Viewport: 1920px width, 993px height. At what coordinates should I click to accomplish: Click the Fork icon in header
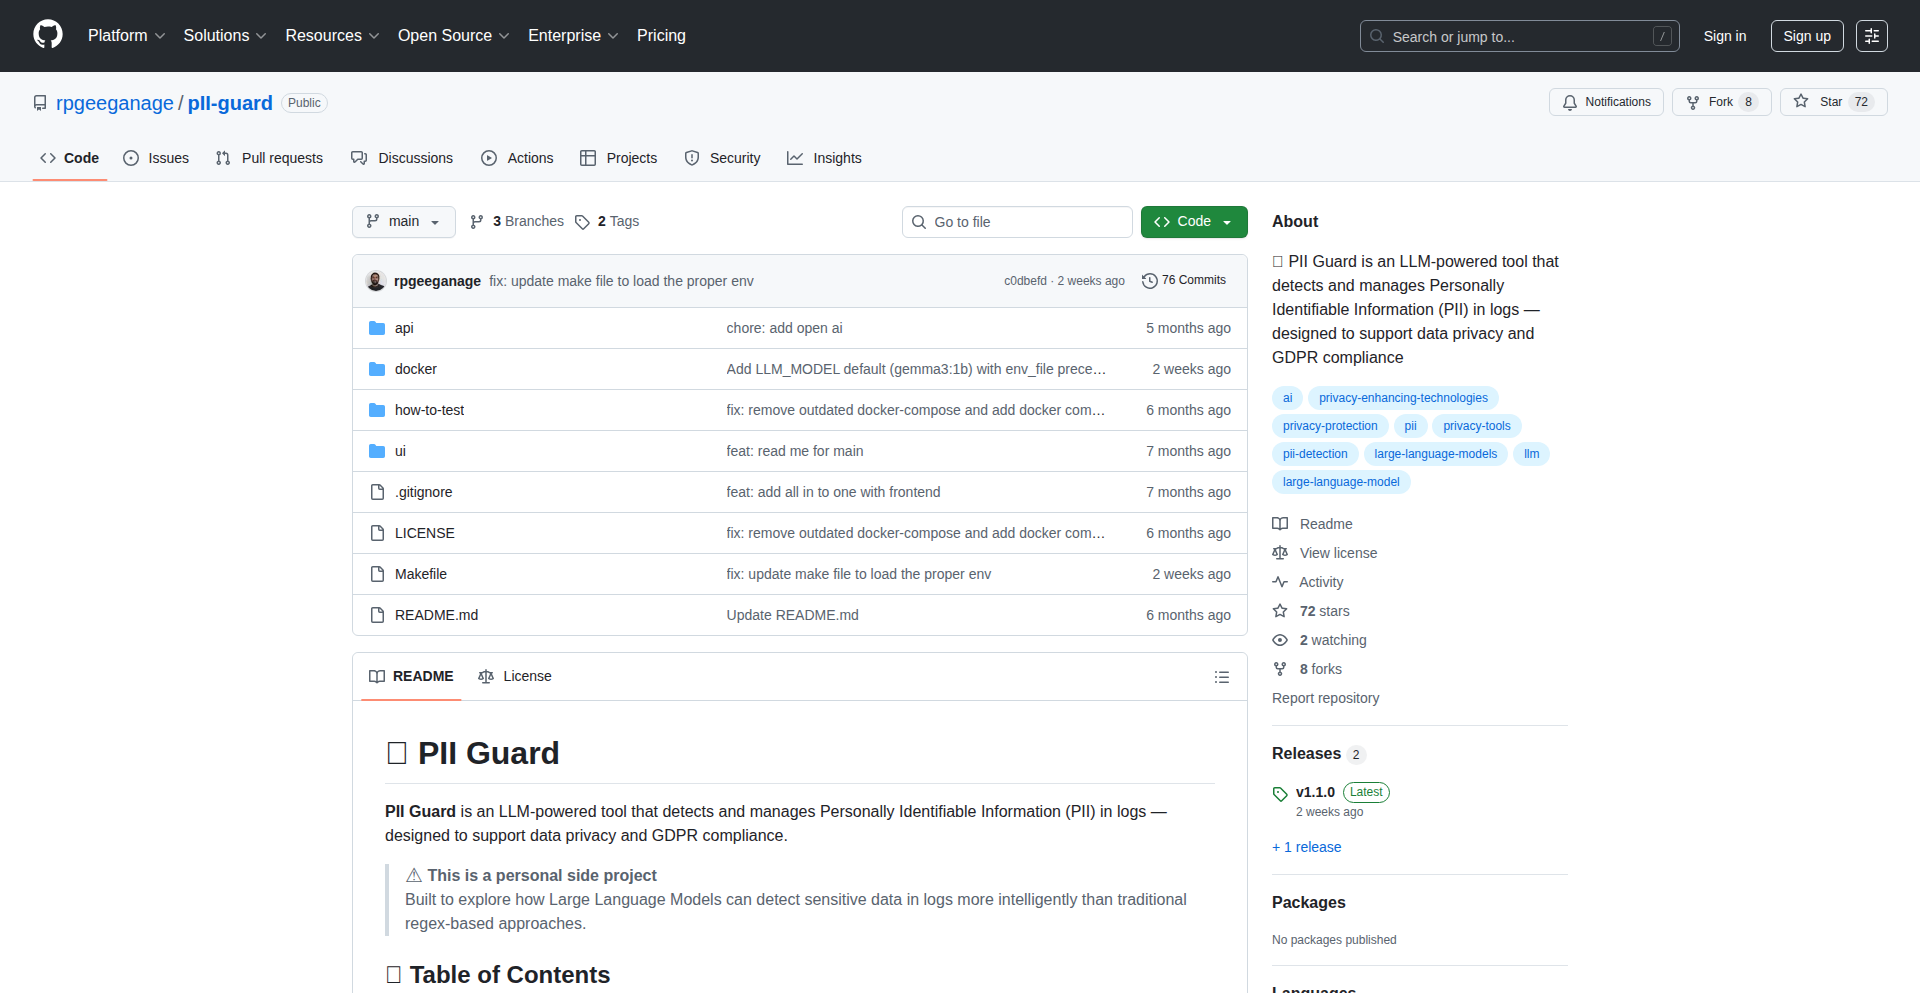1693,102
